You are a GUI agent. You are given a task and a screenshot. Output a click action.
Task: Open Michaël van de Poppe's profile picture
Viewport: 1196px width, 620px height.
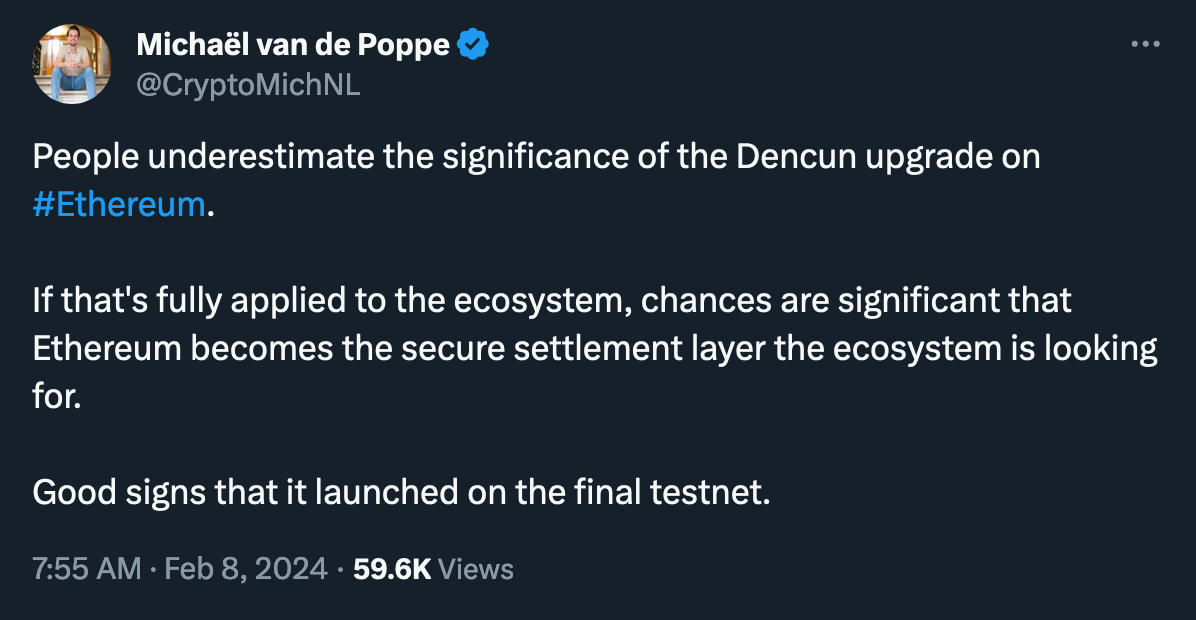coord(72,63)
